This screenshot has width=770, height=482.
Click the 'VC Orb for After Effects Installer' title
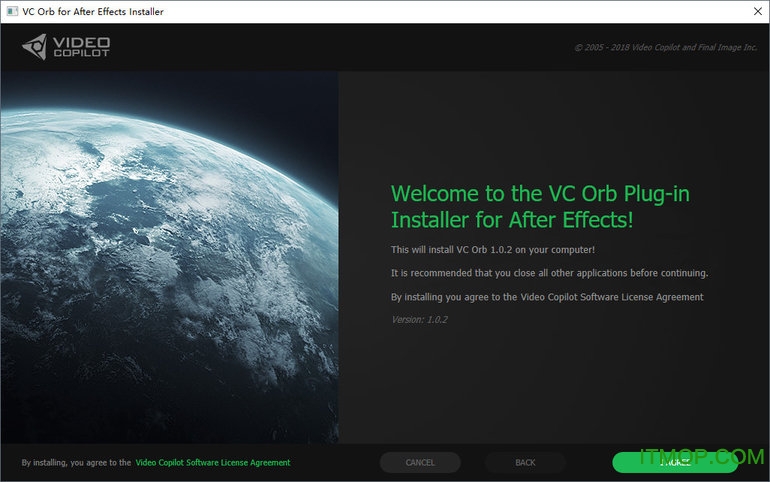[93, 11]
